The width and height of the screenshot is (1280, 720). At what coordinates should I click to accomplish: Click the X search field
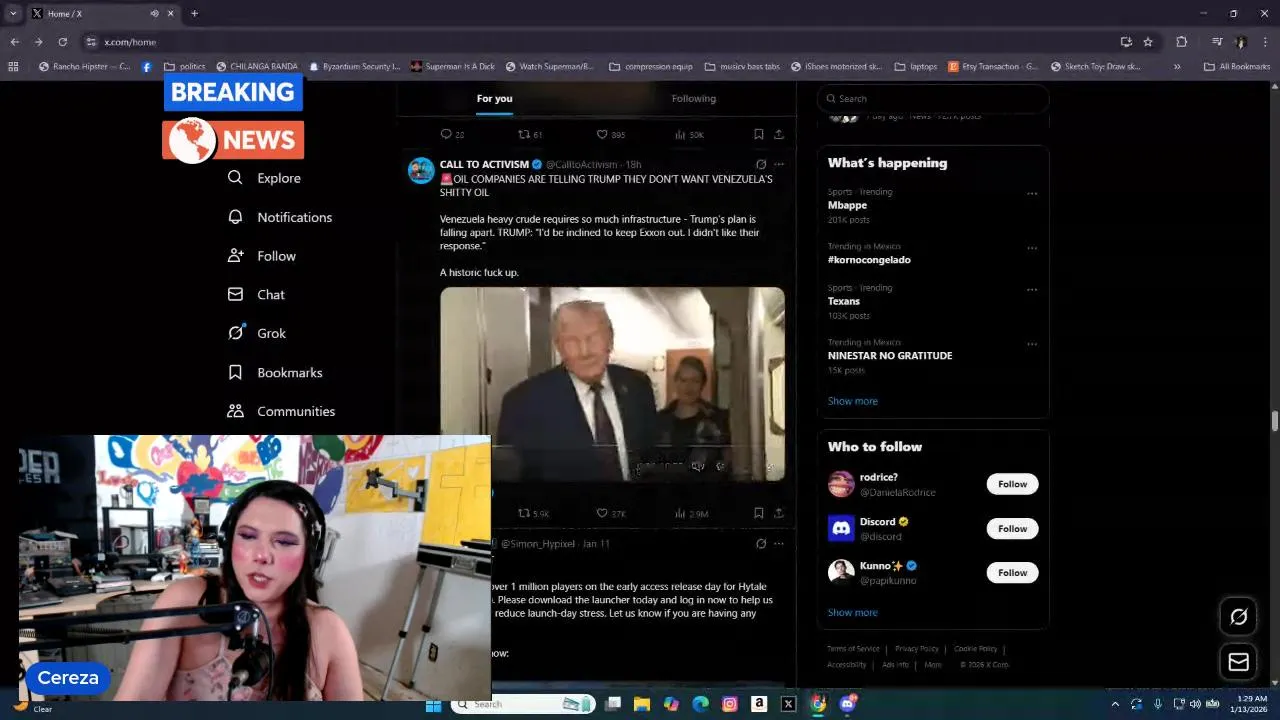933,98
